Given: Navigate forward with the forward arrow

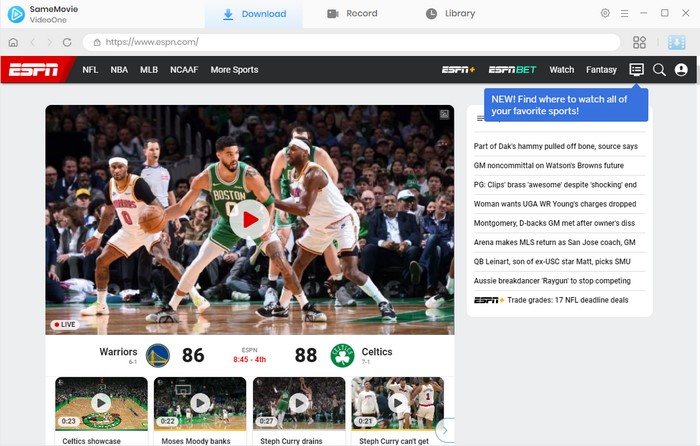Looking at the screenshot, I should 50,42.
